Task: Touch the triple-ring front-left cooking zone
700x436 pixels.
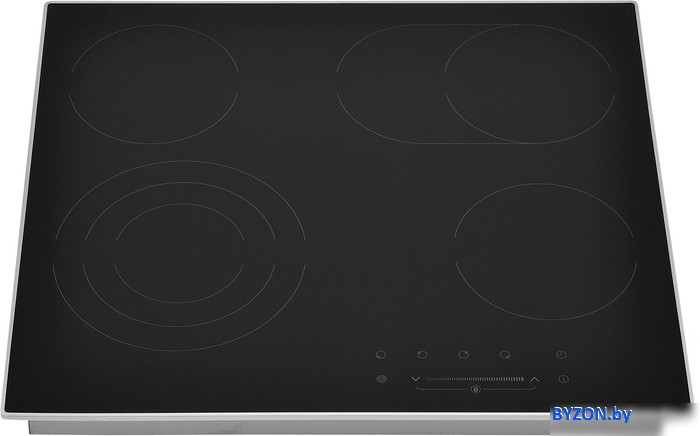Action: pyautogui.click(x=179, y=256)
